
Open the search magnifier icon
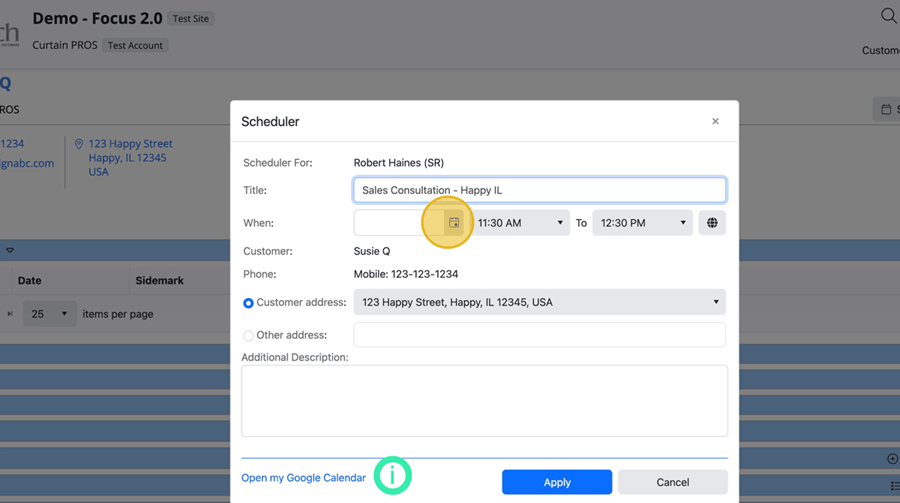point(889,16)
